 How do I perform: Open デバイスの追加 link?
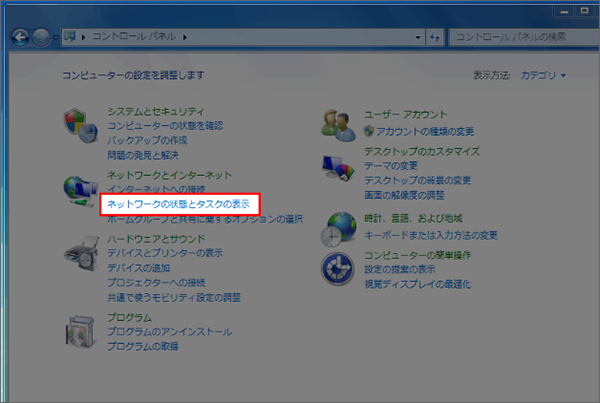tap(139, 268)
